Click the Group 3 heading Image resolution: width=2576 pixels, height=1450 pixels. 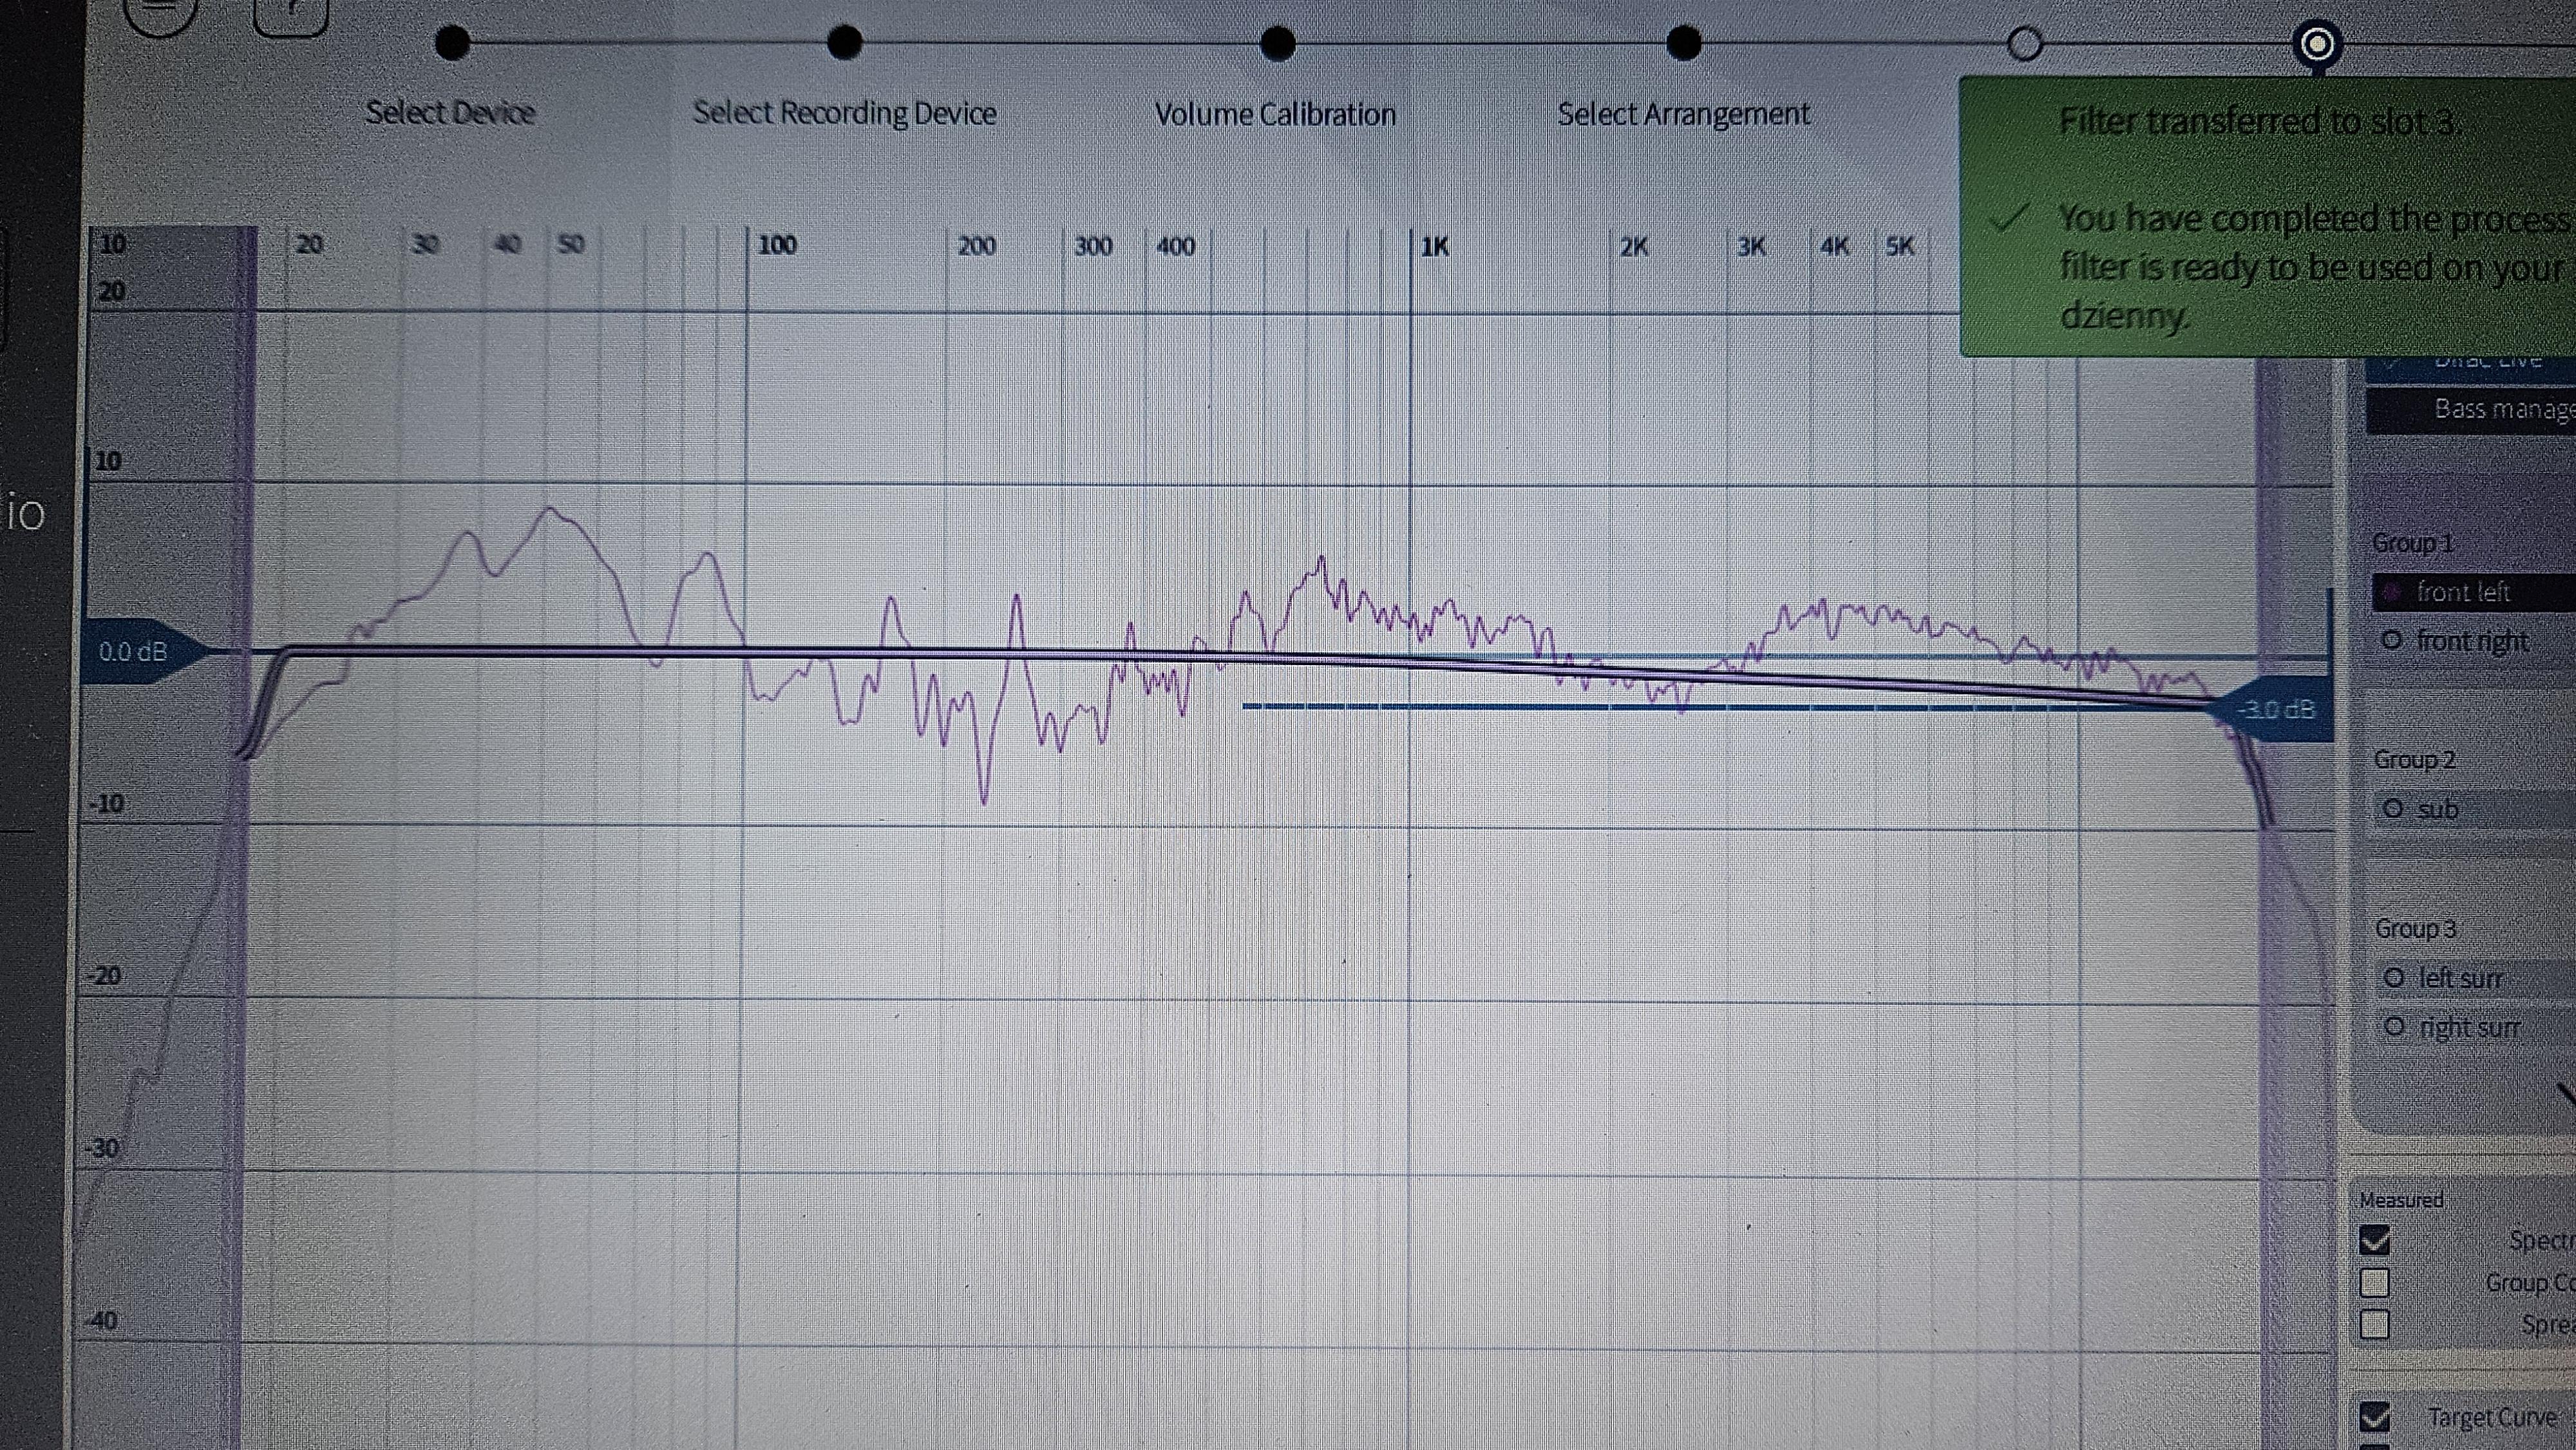pyautogui.click(x=2416, y=929)
